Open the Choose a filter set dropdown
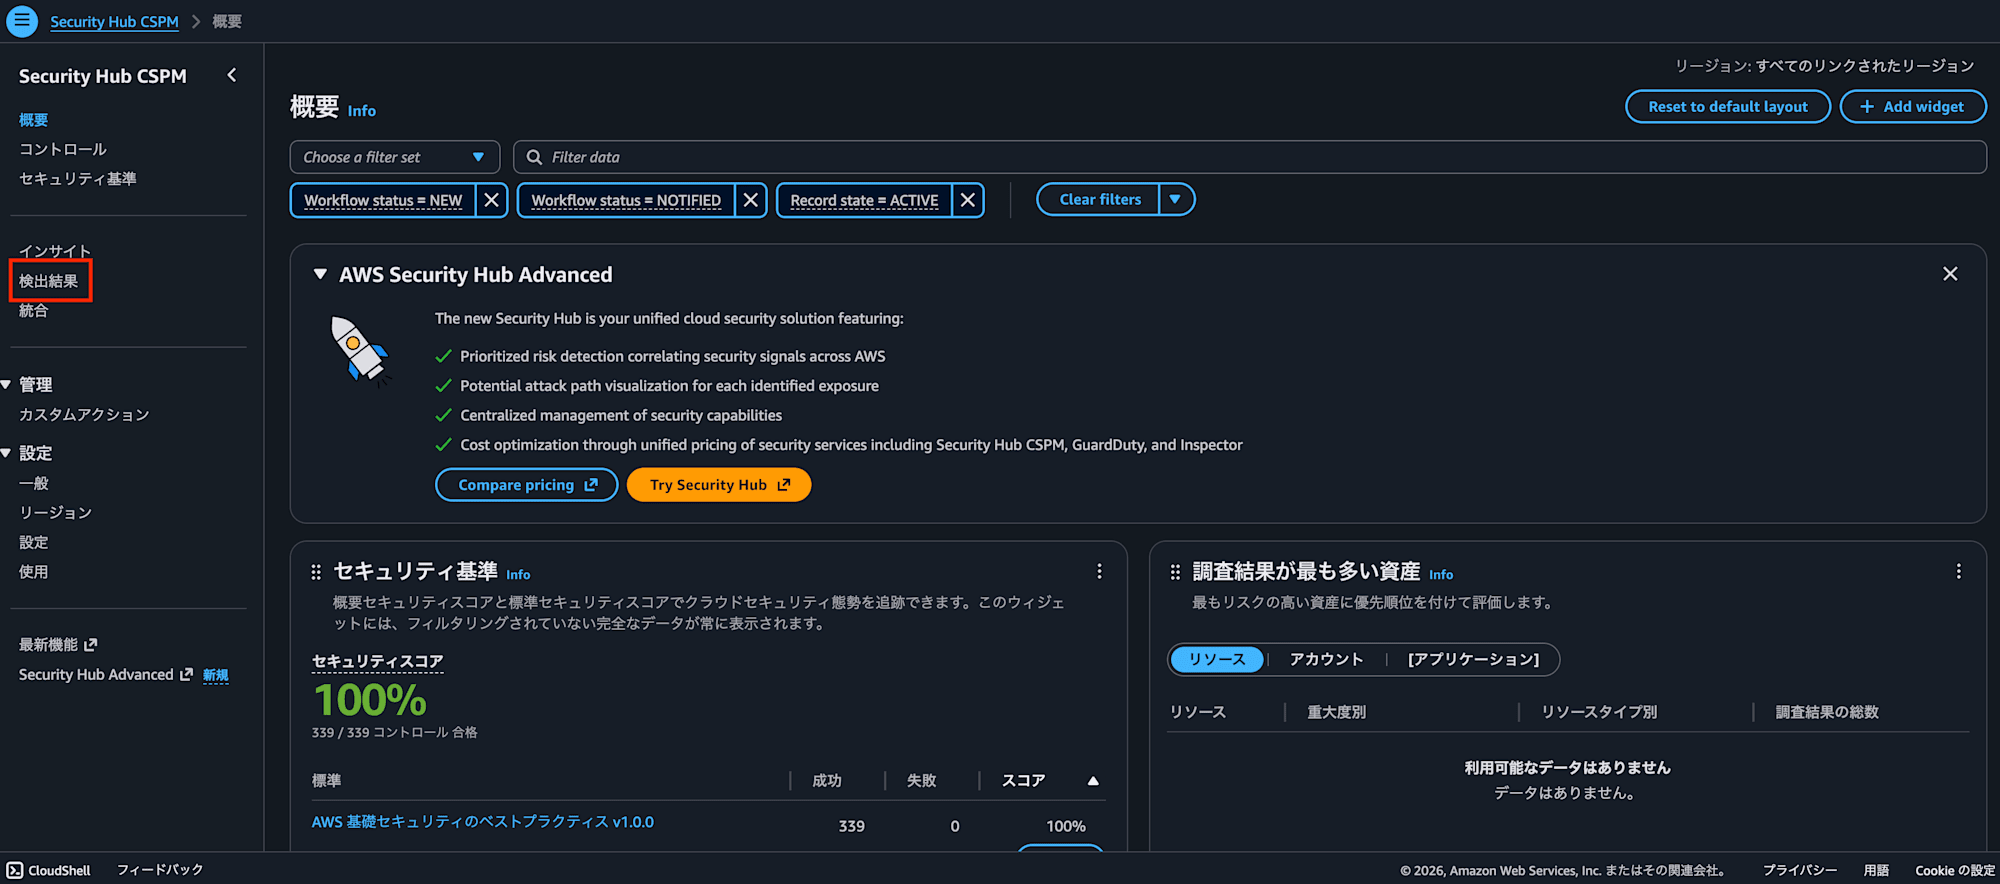Viewport: 2000px width, 884px height. pos(394,157)
